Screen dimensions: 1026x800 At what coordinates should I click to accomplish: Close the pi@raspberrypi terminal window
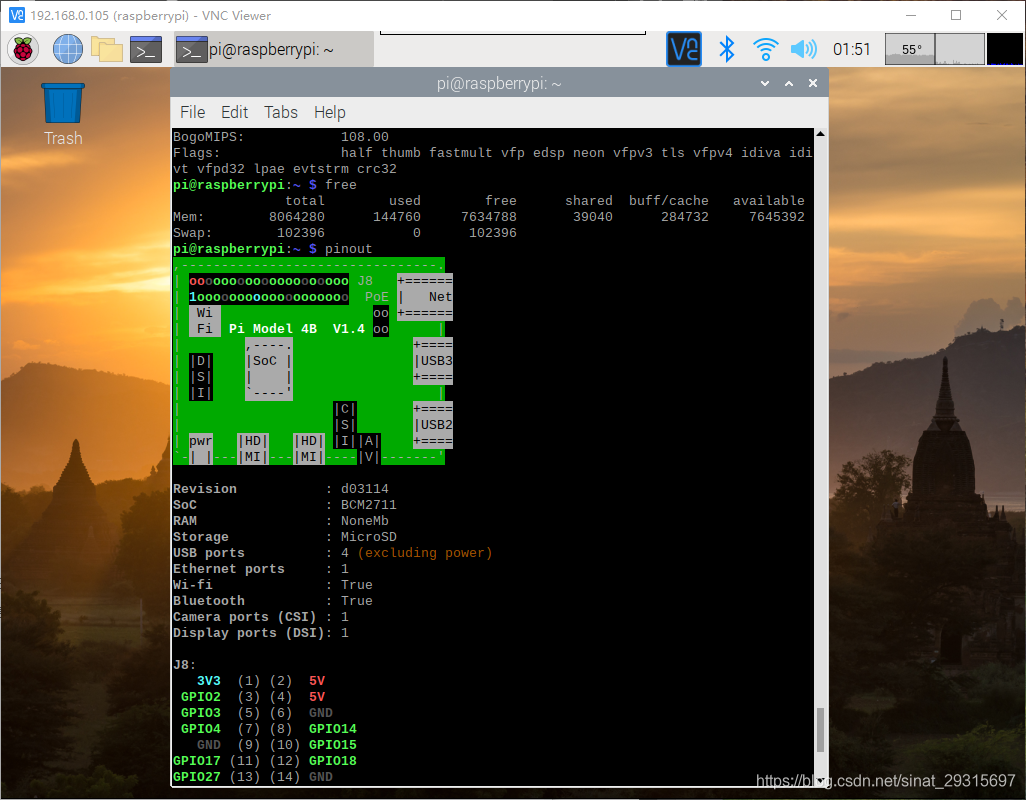[x=813, y=83]
